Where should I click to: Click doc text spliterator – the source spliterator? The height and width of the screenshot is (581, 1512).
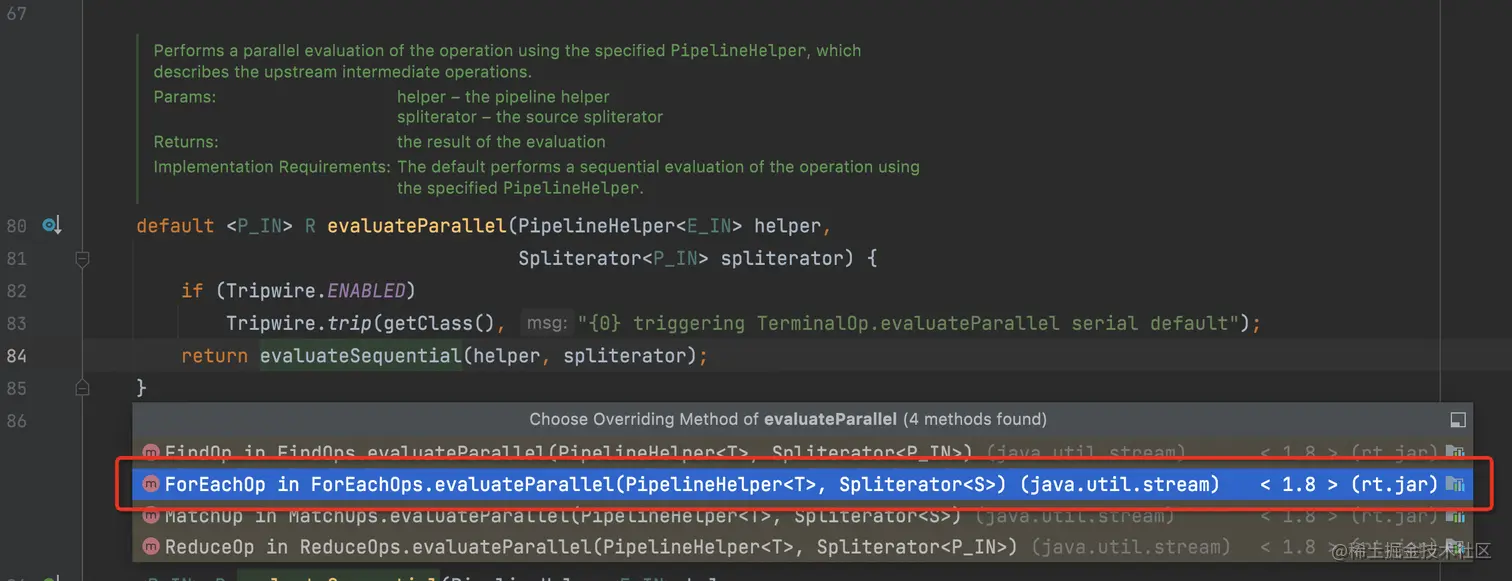(x=530, y=117)
